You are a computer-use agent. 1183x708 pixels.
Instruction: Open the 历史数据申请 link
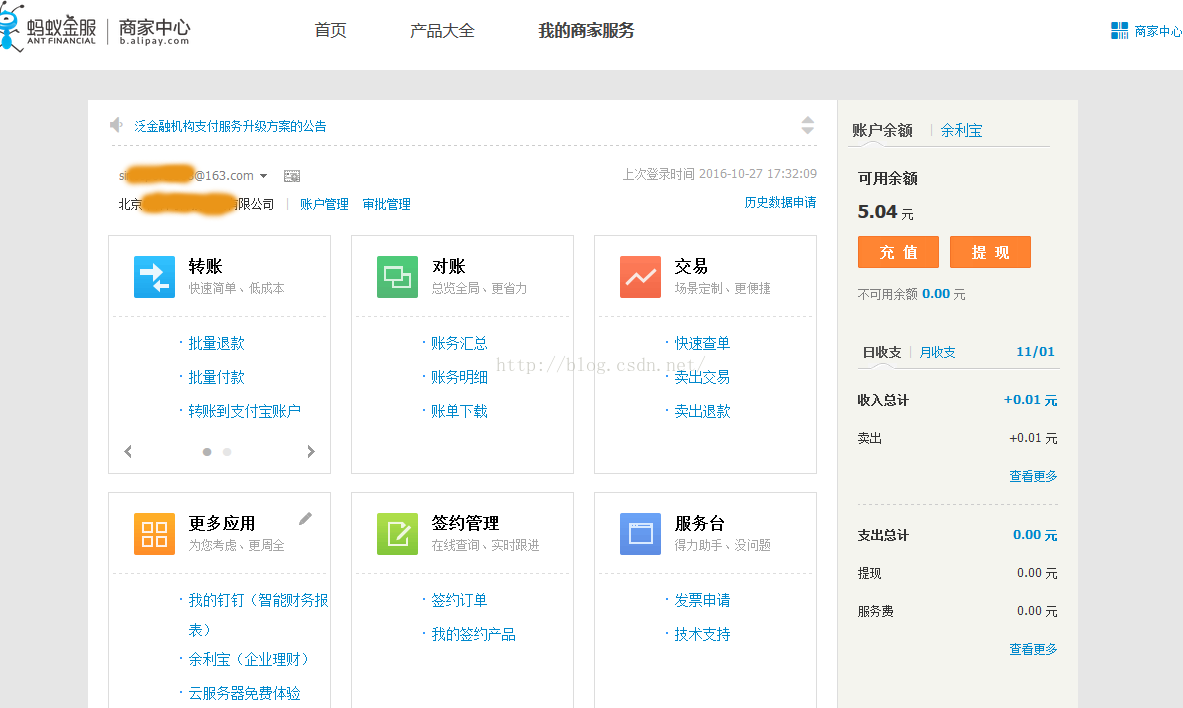pos(780,202)
